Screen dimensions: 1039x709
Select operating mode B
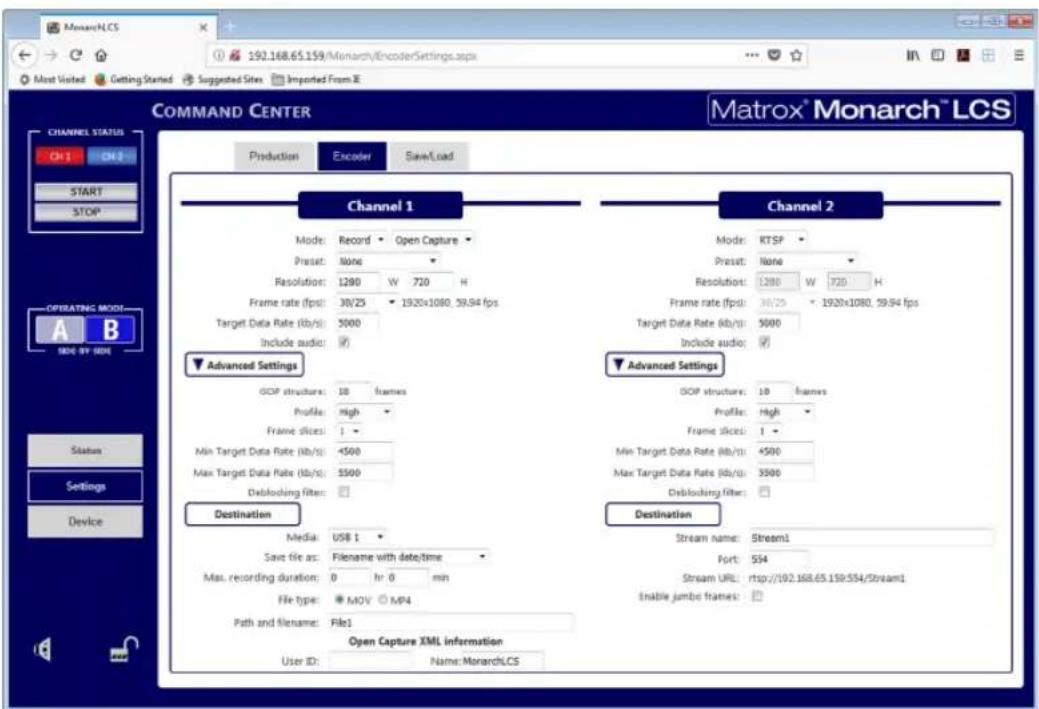pyautogui.click(x=110, y=329)
